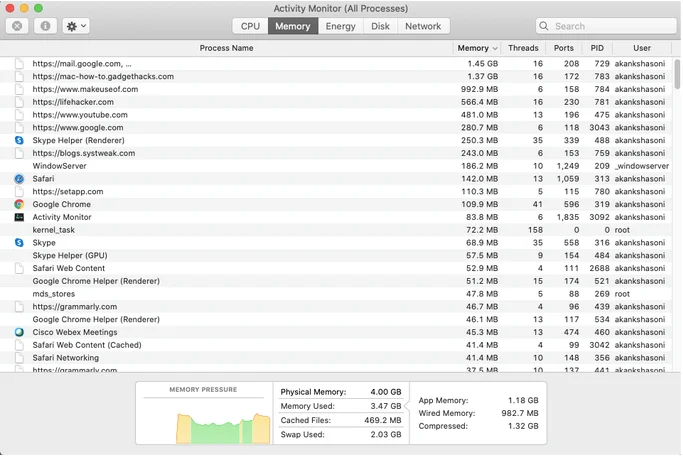Open the gear actions dropdown menu

(76, 26)
